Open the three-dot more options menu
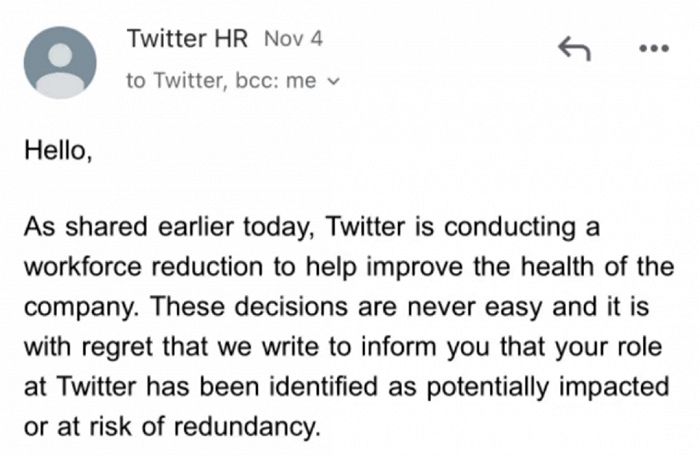The image size is (700, 456). [650, 47]
